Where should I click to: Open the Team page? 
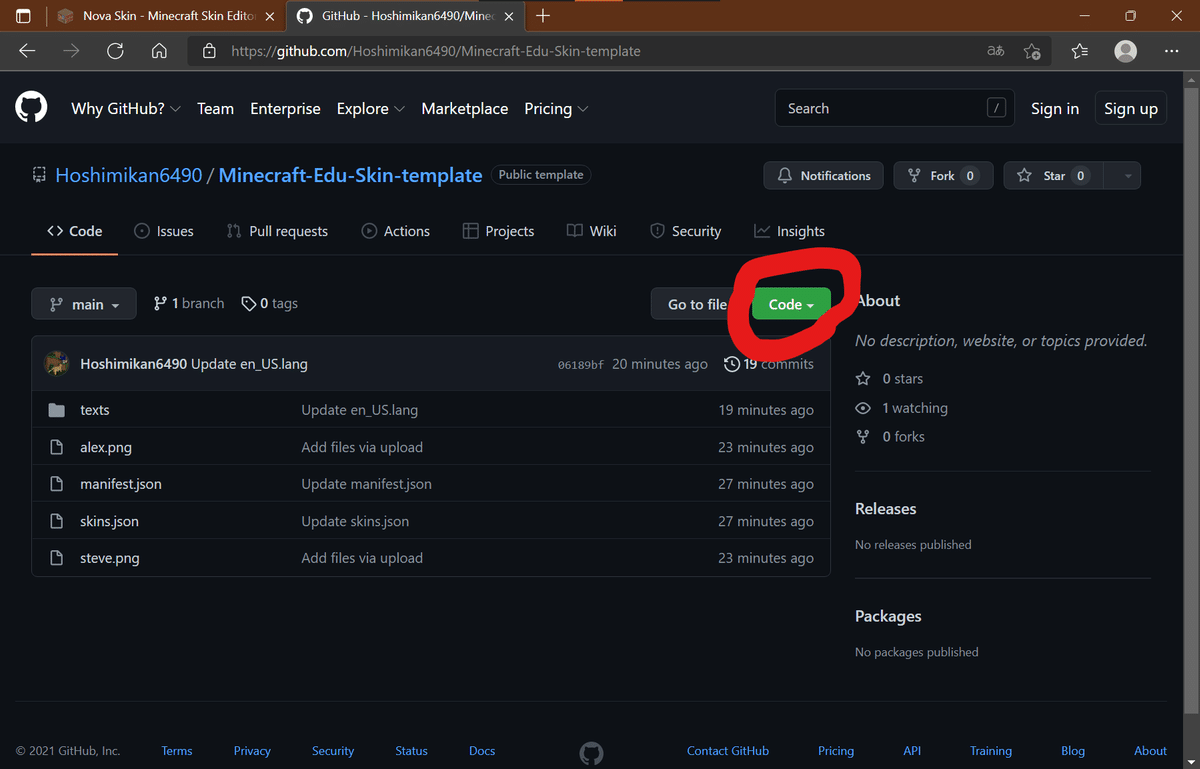coord(215,109)
